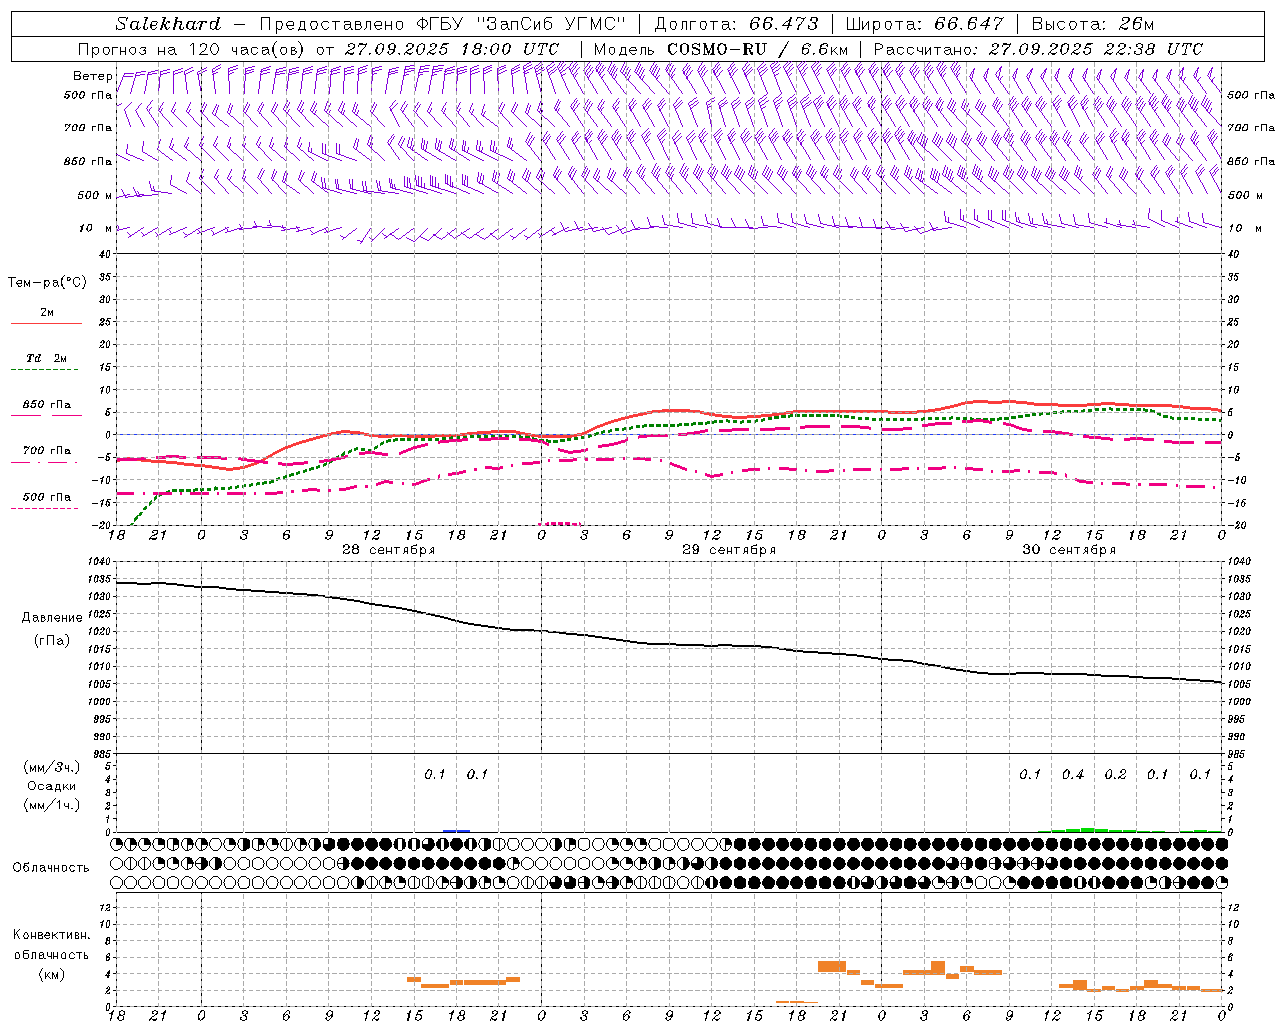1280x1024 pixels.
Task: Click Рассчитано: 27.09.2025 22:38 UTC timestamp
Action: point(1039,49)
